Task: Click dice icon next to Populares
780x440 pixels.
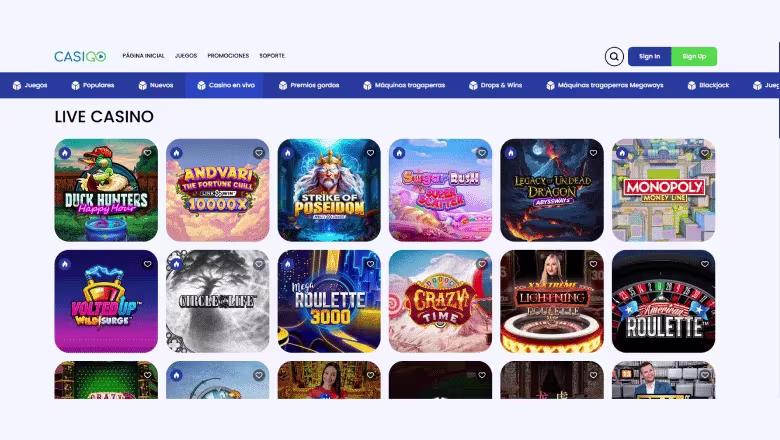Action: click(x=75, y=86)
